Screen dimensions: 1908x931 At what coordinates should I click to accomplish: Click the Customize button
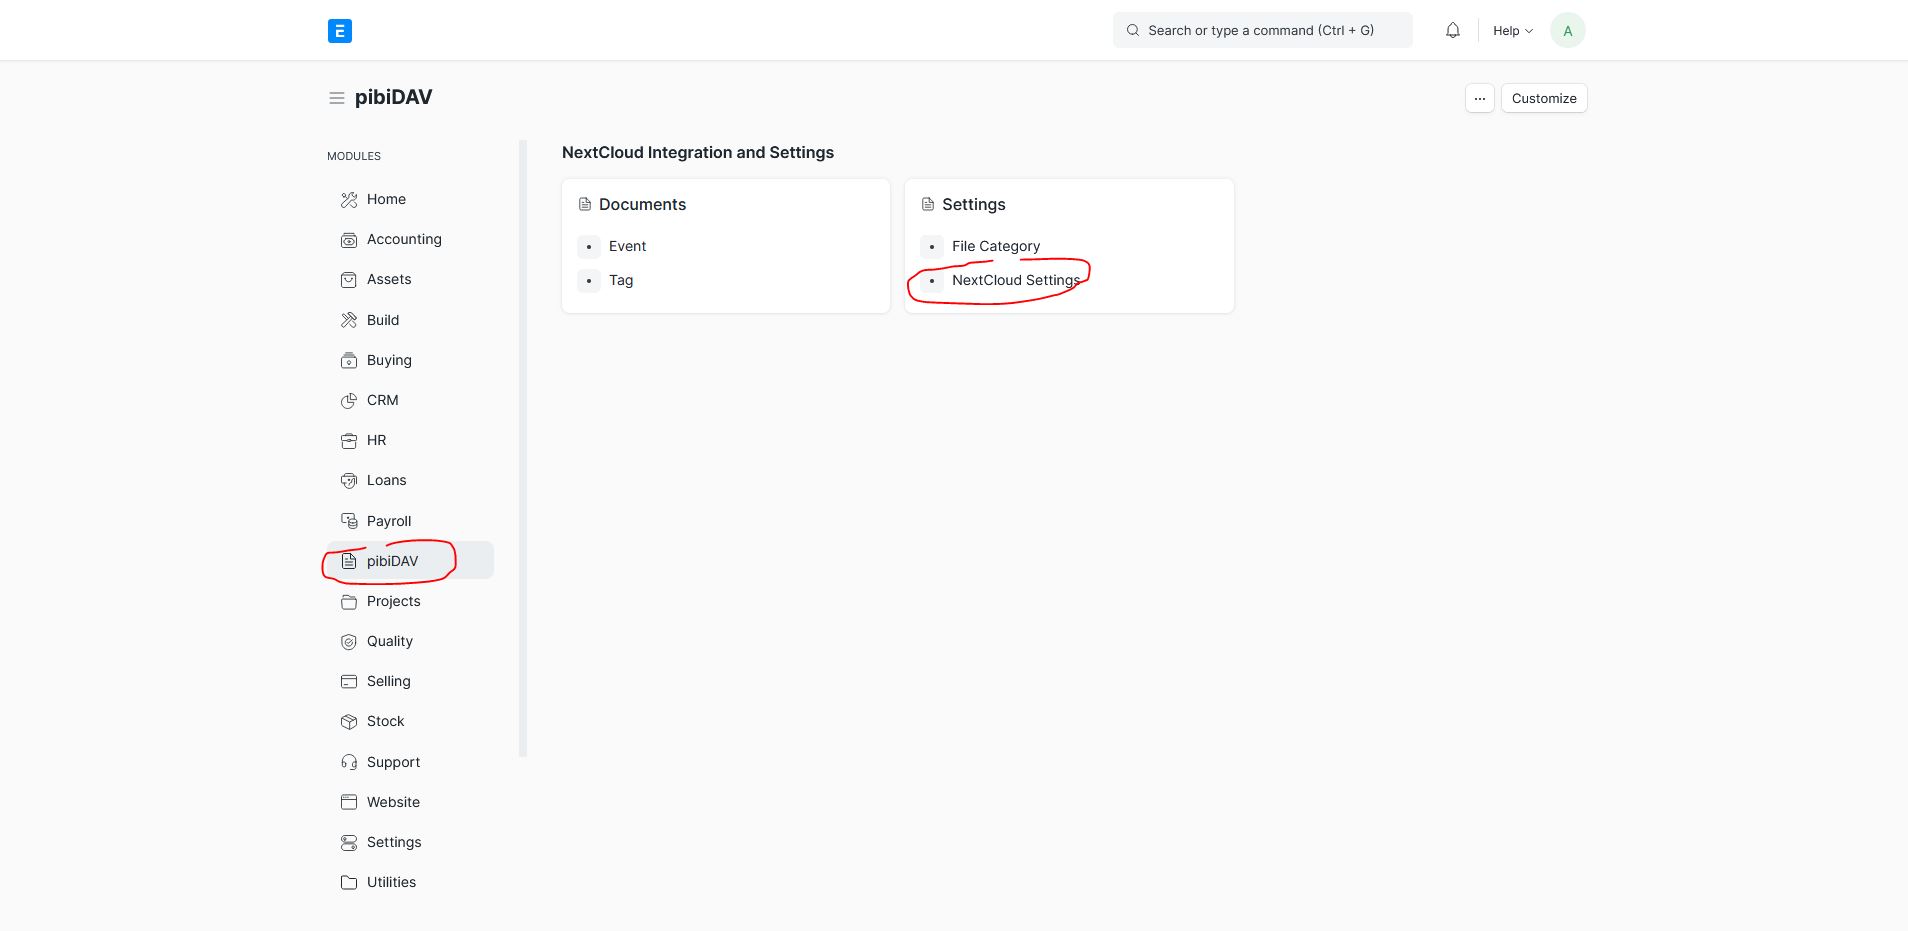coord(1544,98)
